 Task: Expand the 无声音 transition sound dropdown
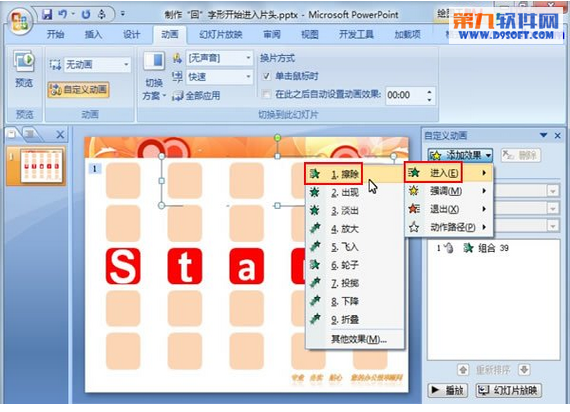click(248, 58)
